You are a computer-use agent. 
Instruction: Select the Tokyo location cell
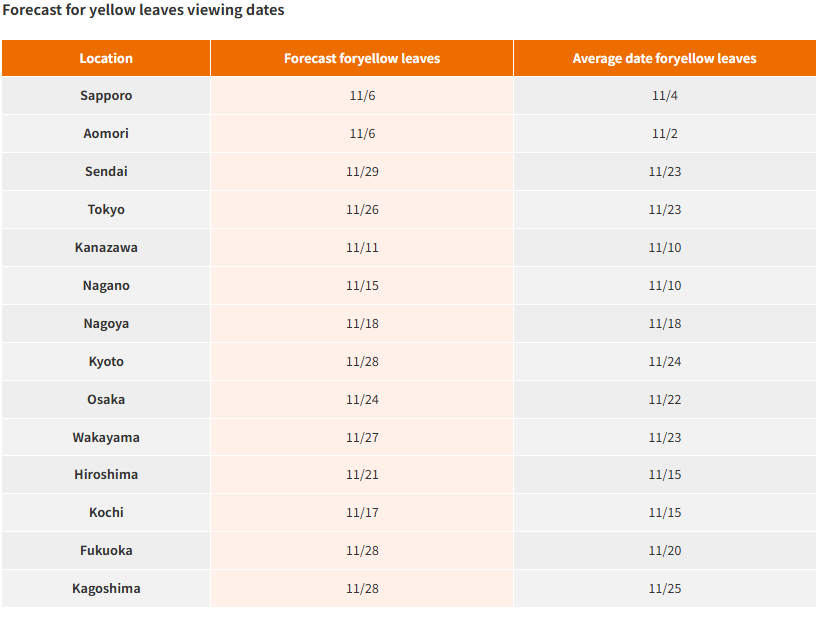(106, 210)
